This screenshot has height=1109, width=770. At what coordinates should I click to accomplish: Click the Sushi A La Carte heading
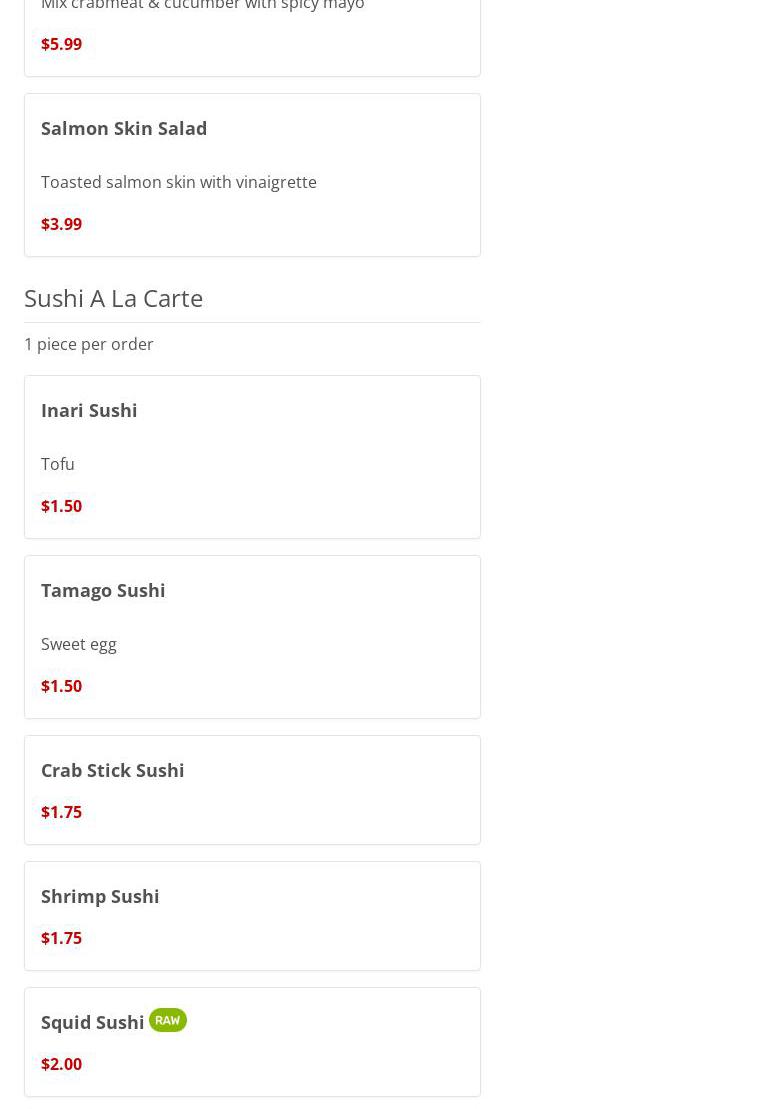113,298
